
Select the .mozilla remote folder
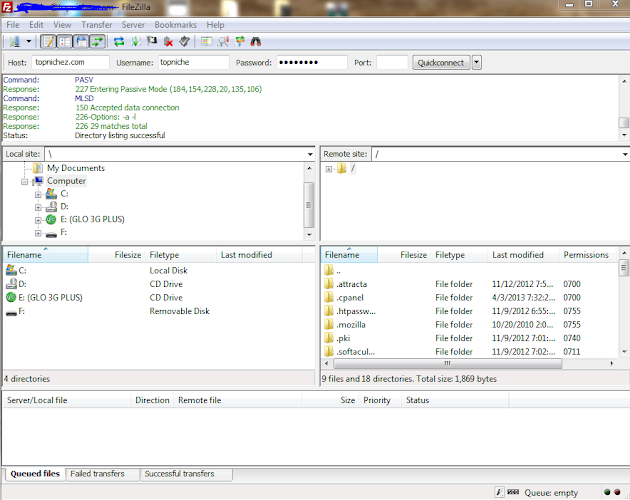point(470,324)
